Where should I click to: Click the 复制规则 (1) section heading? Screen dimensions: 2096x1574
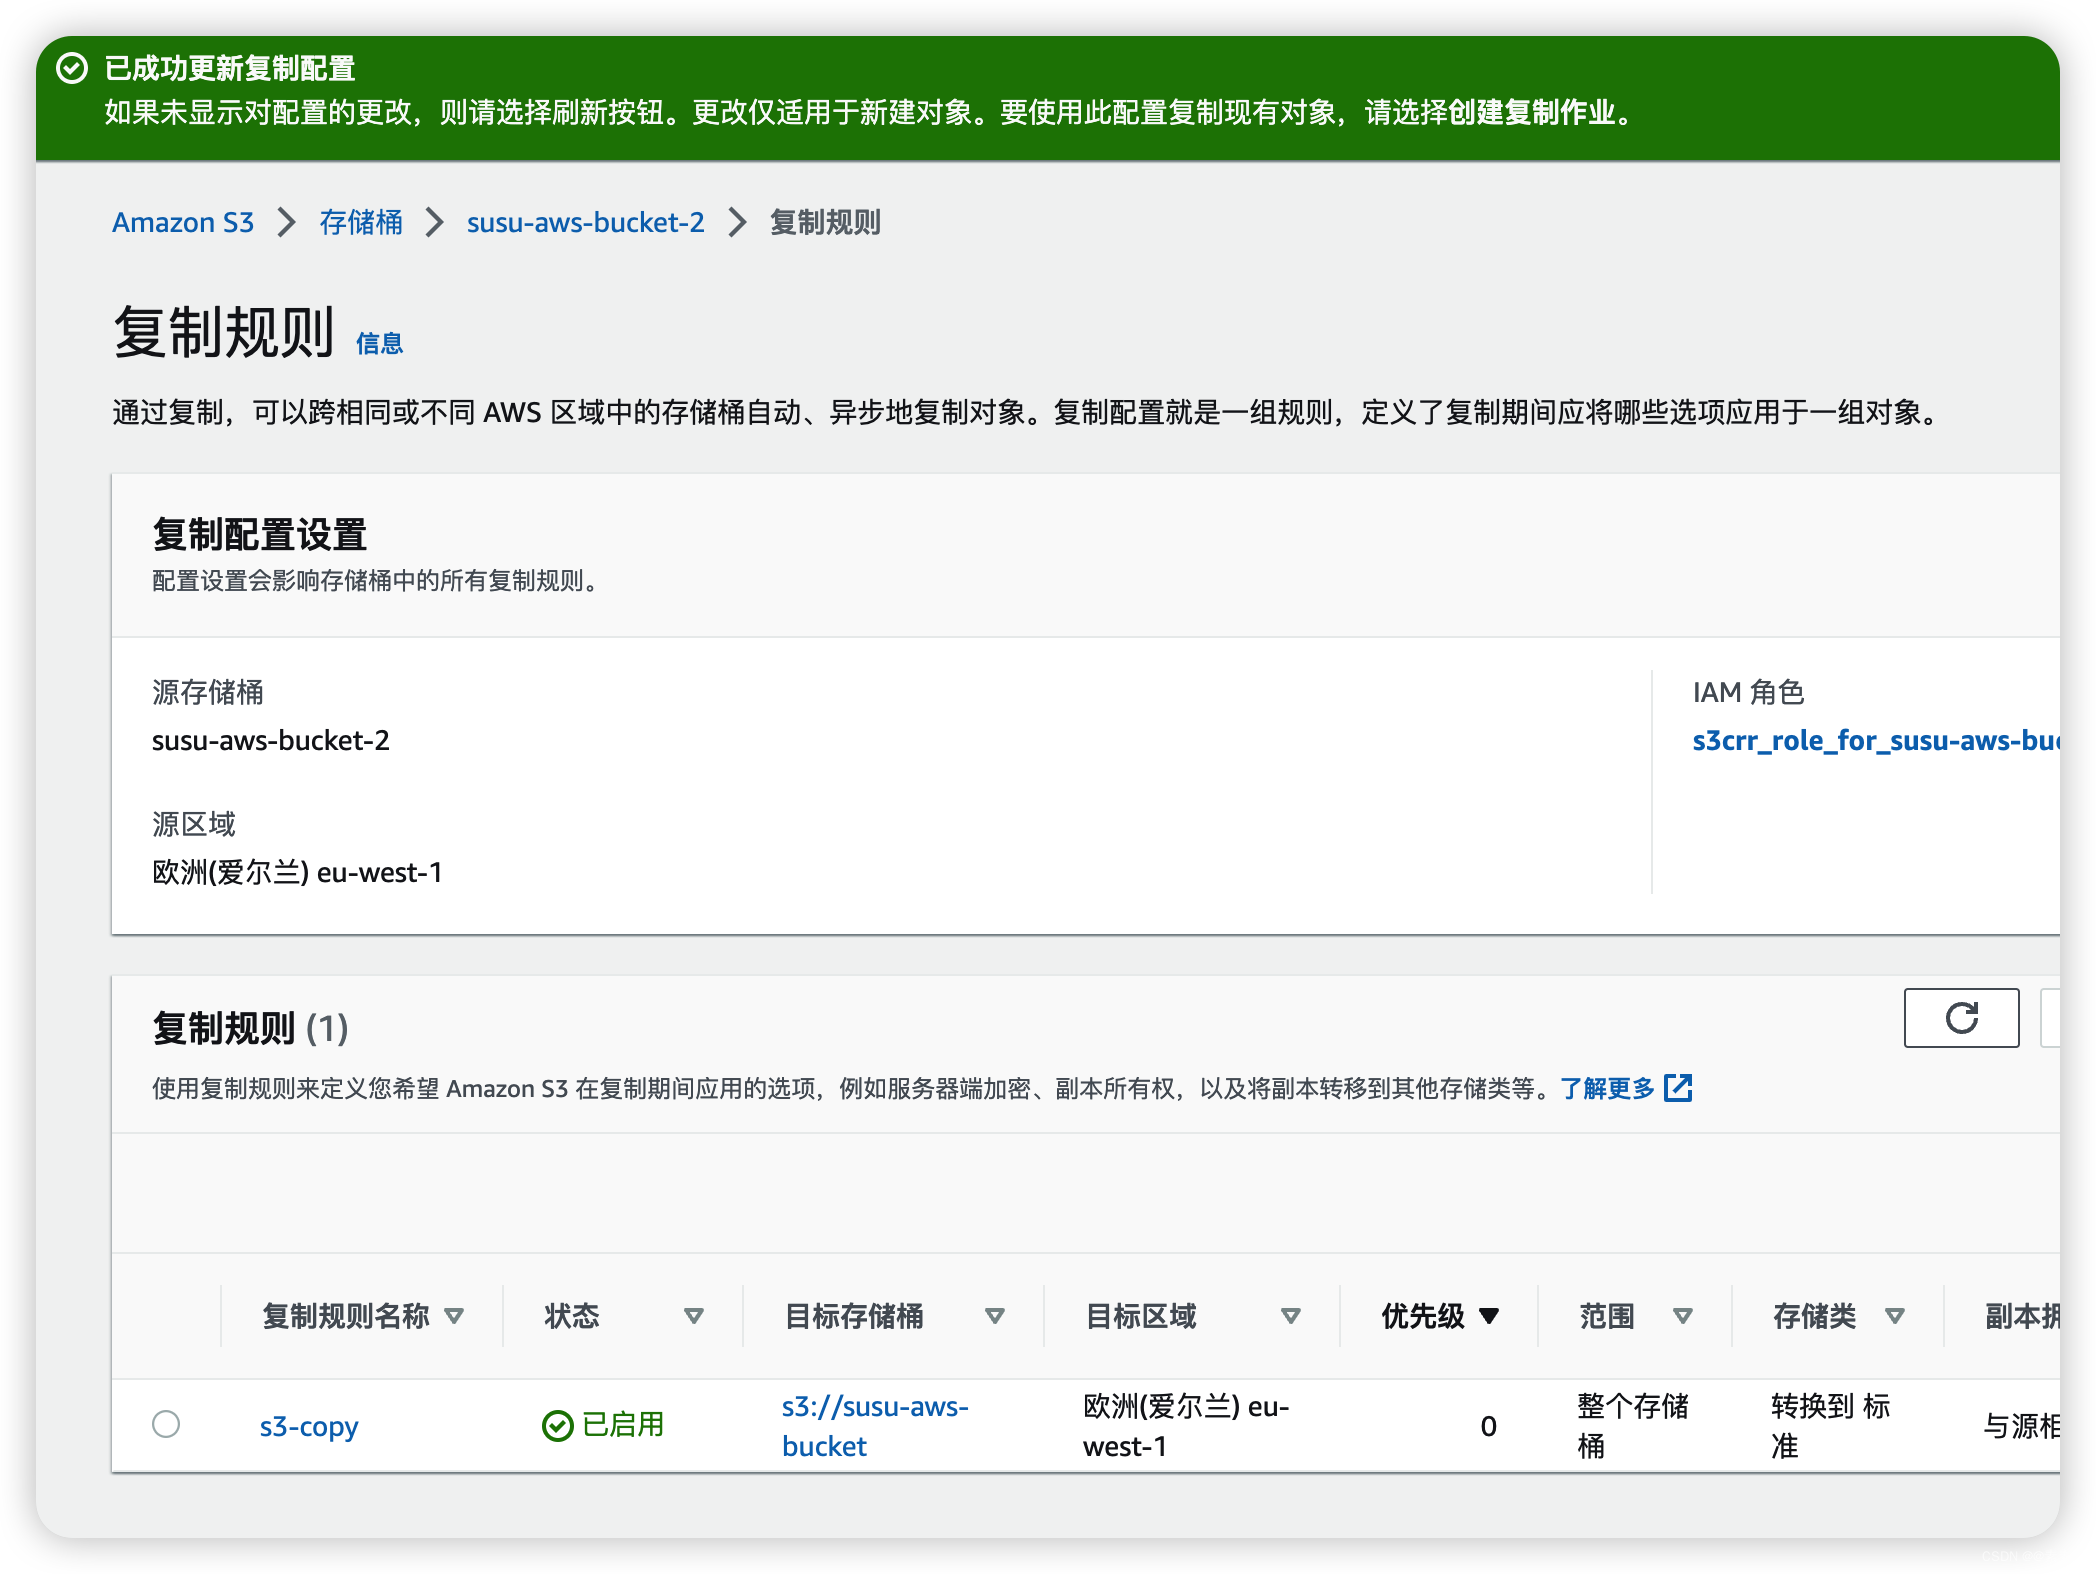250,1028
